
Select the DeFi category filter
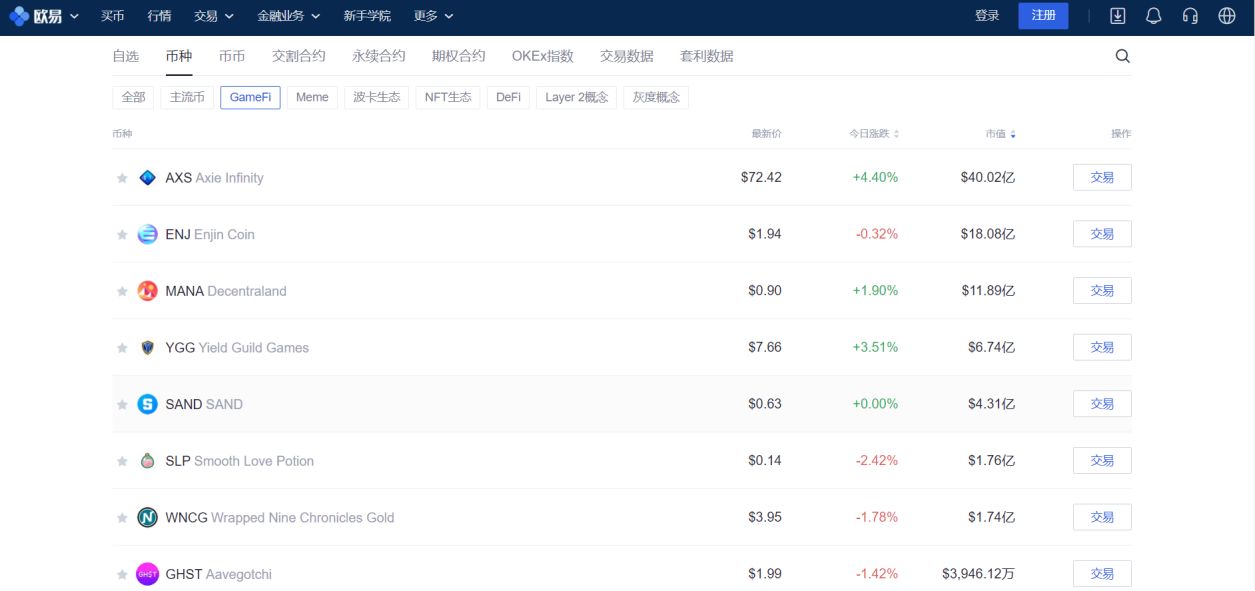pos(508,97)
